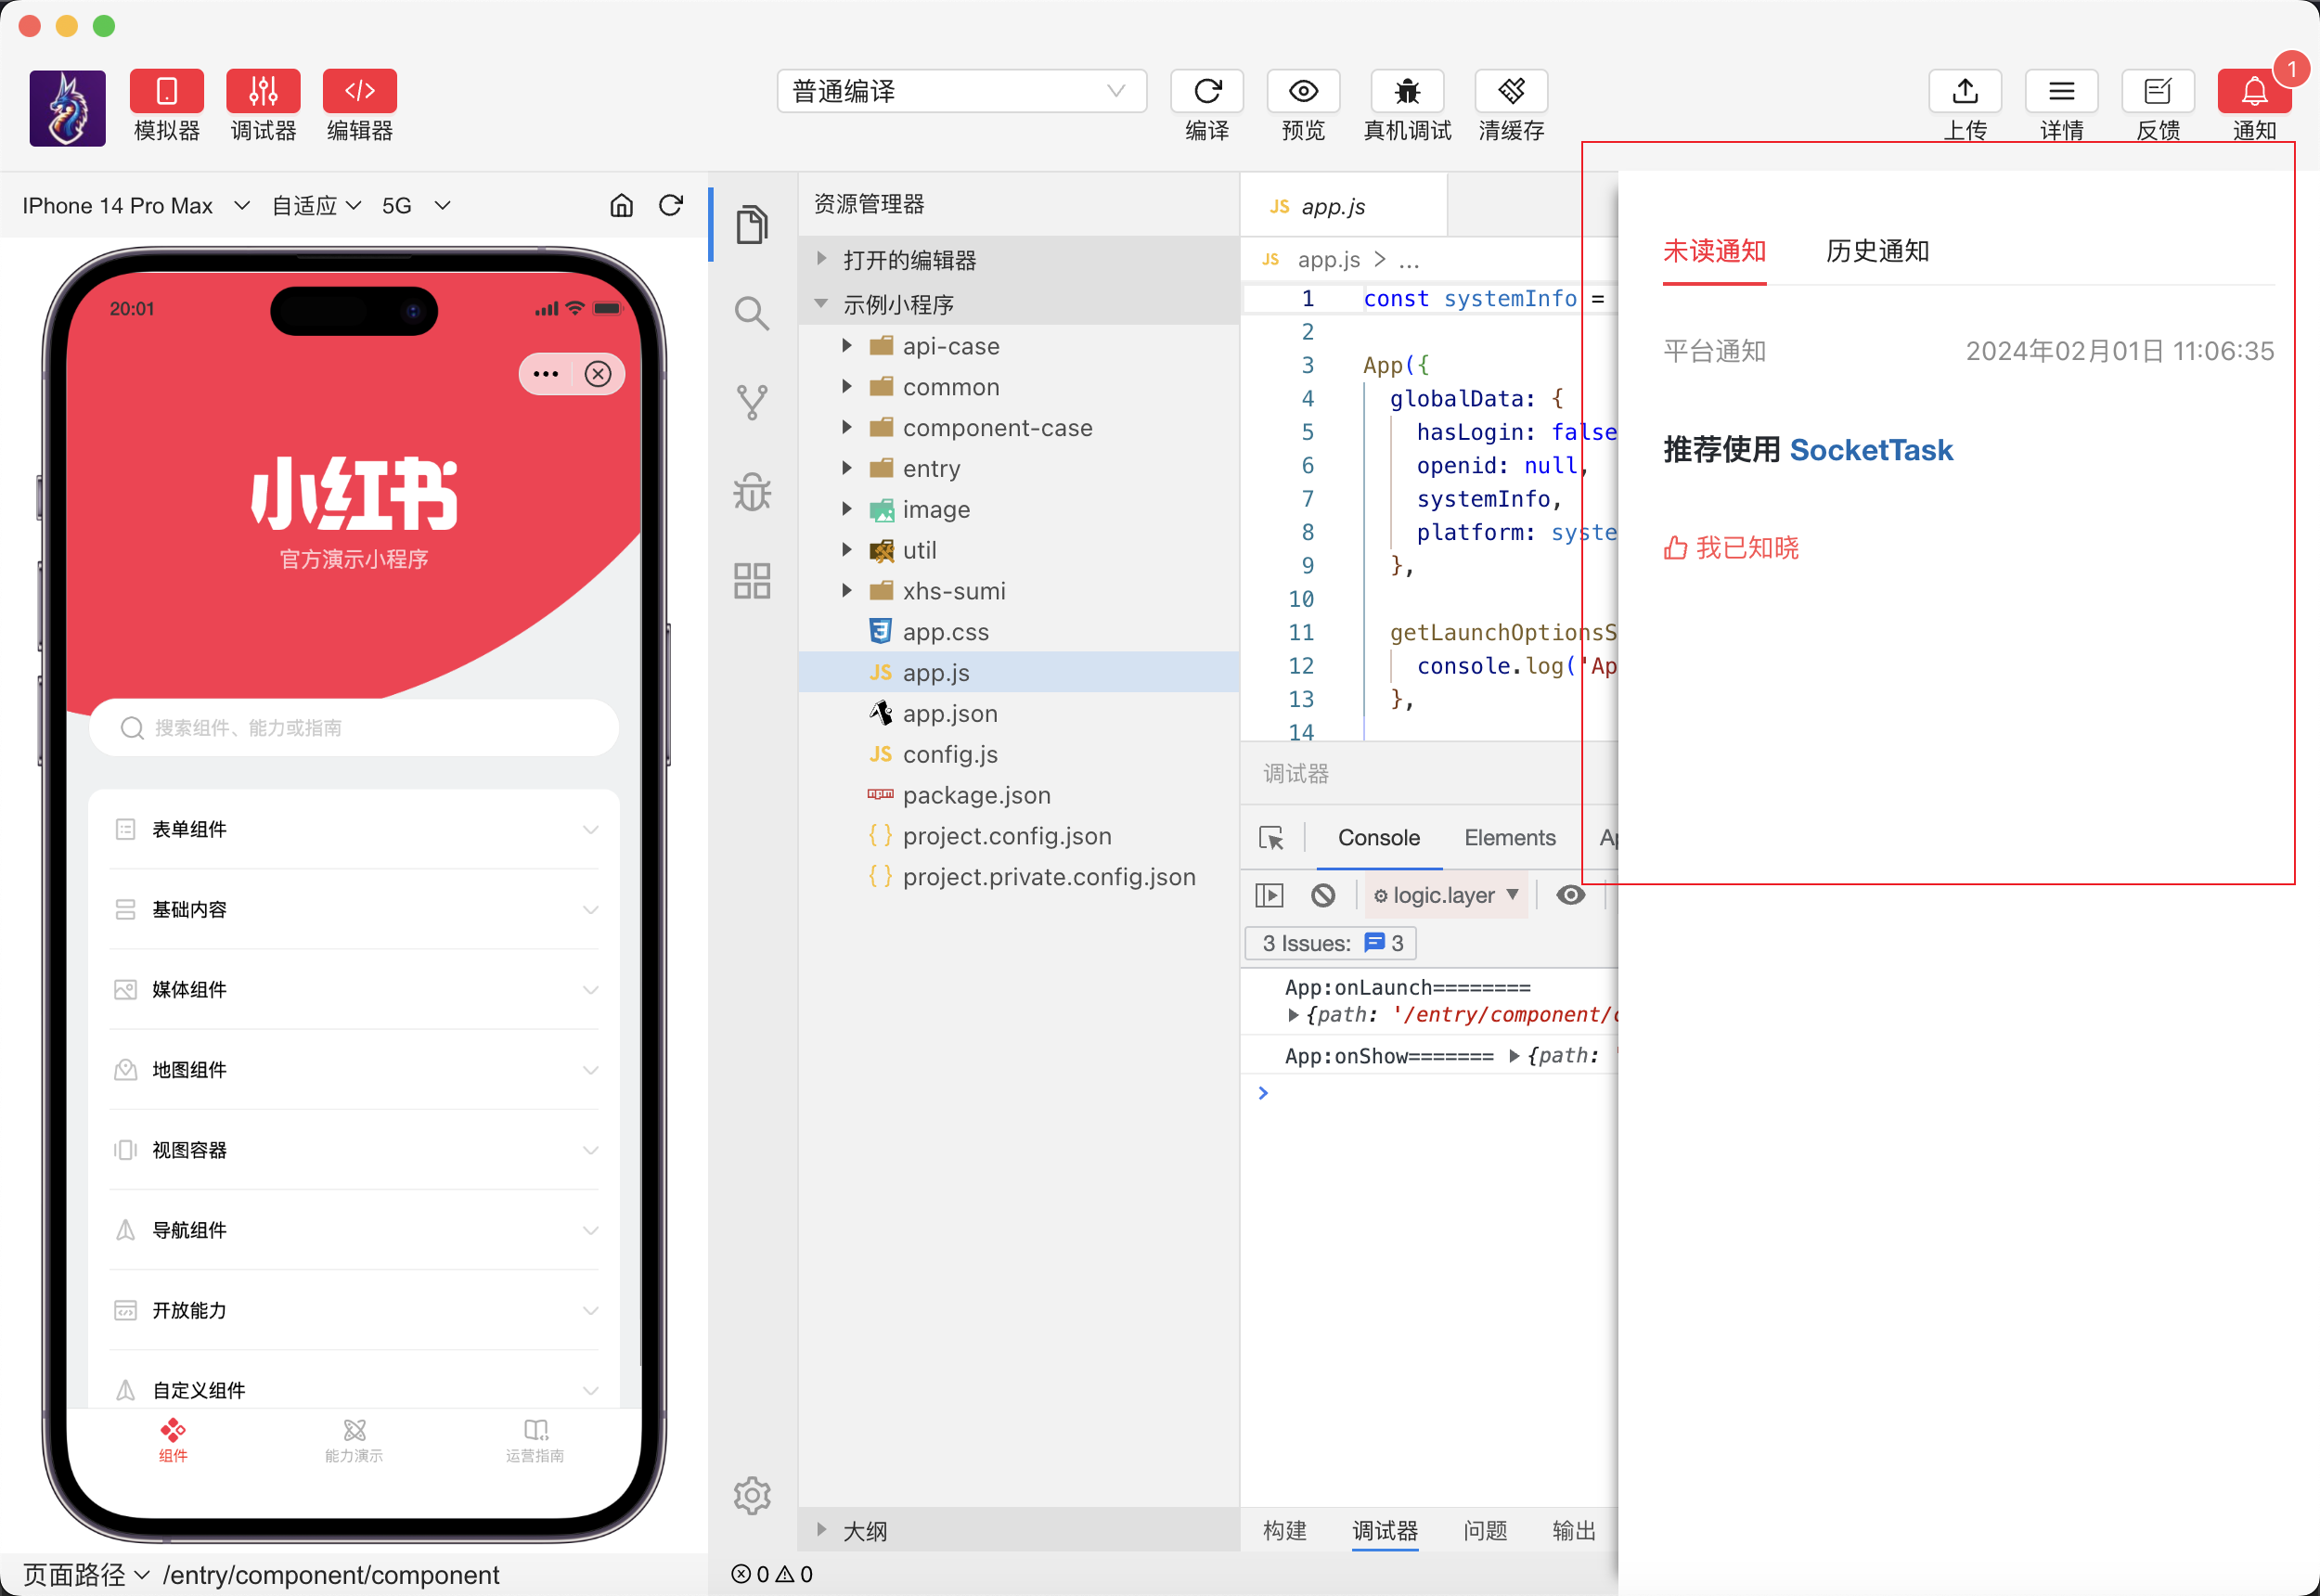Click the 搜索组件 search field in simulator
Viewport: 2320px width, 1596px height.
pos(353,728)
